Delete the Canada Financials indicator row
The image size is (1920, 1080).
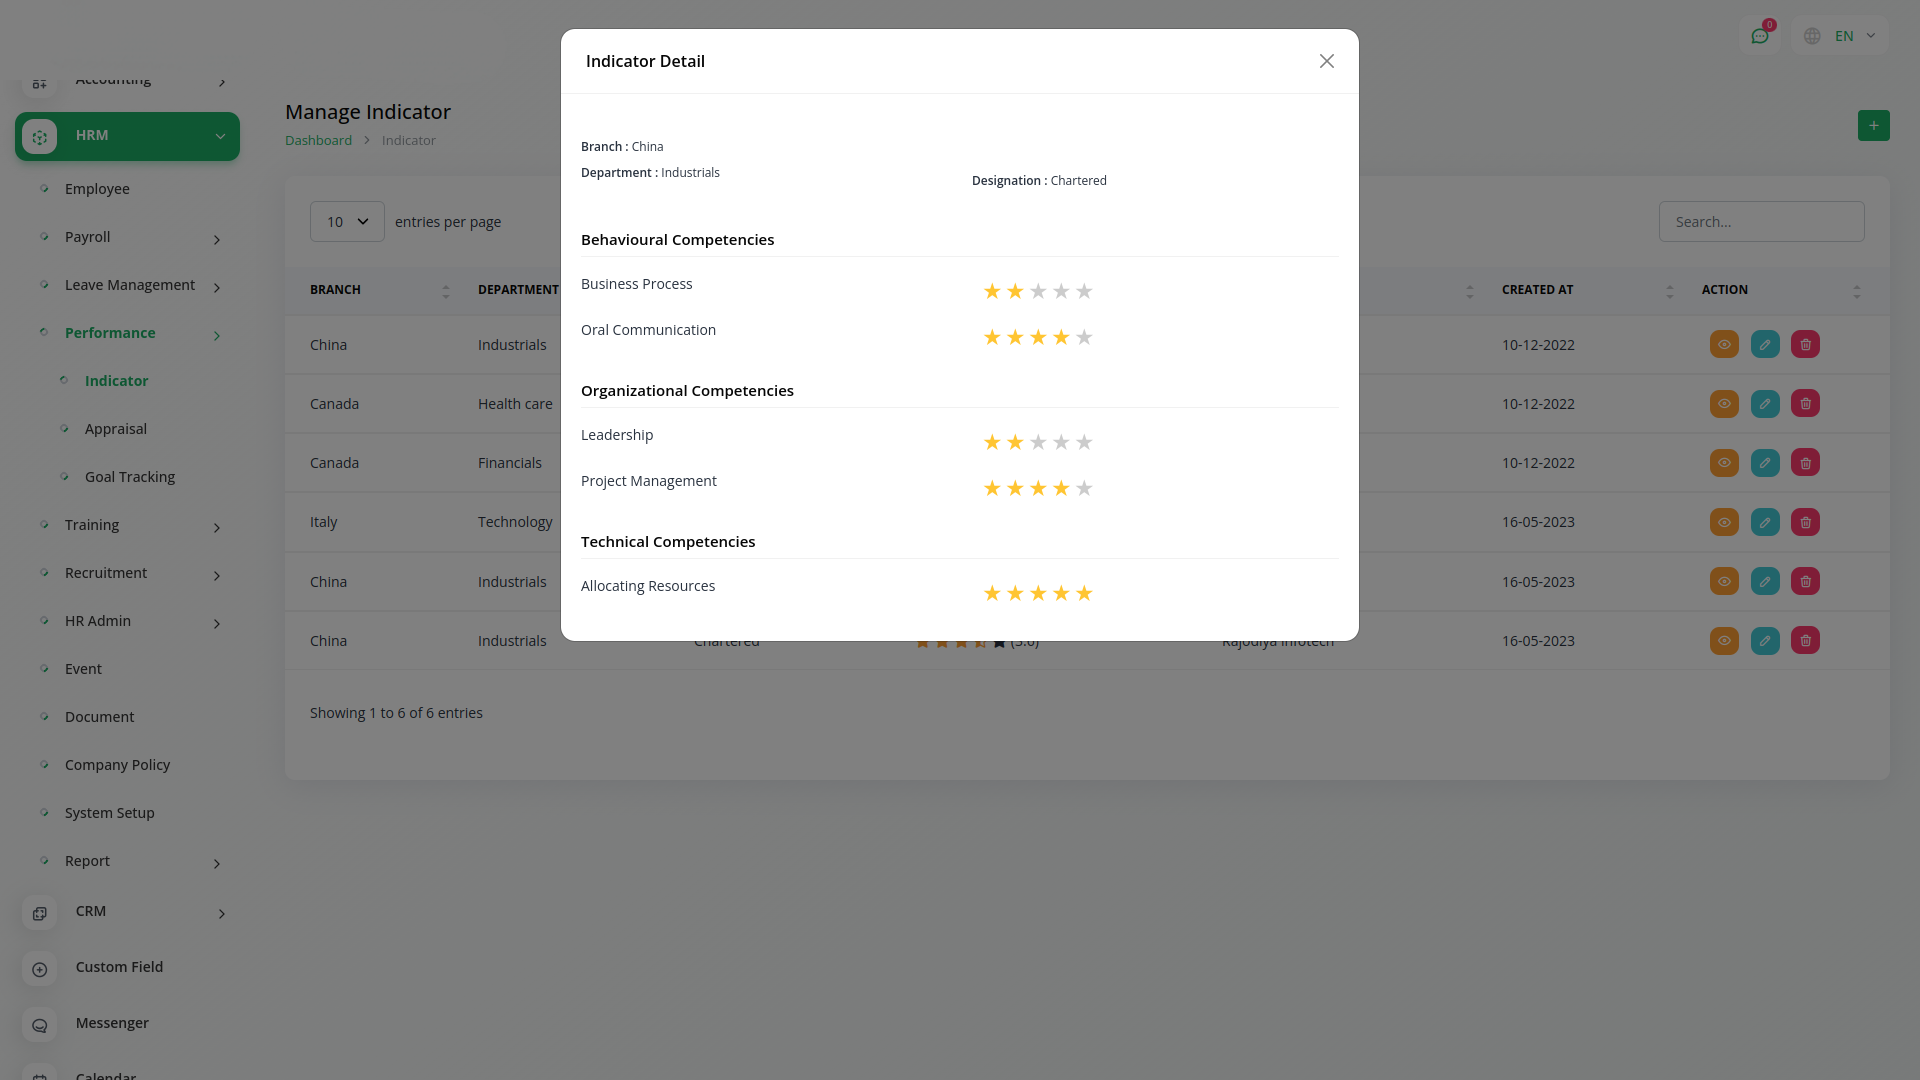click(1805, 463)
